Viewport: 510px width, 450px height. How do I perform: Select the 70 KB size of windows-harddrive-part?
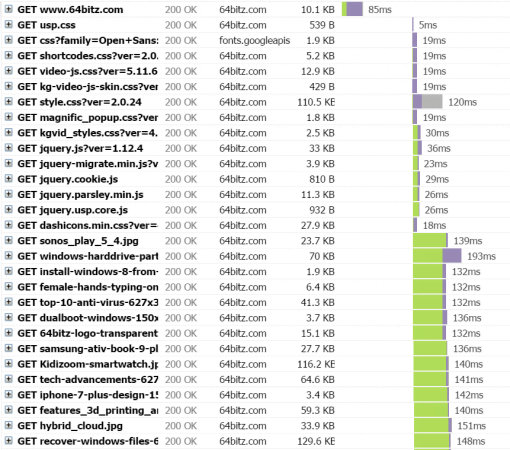tap(322, 256)
